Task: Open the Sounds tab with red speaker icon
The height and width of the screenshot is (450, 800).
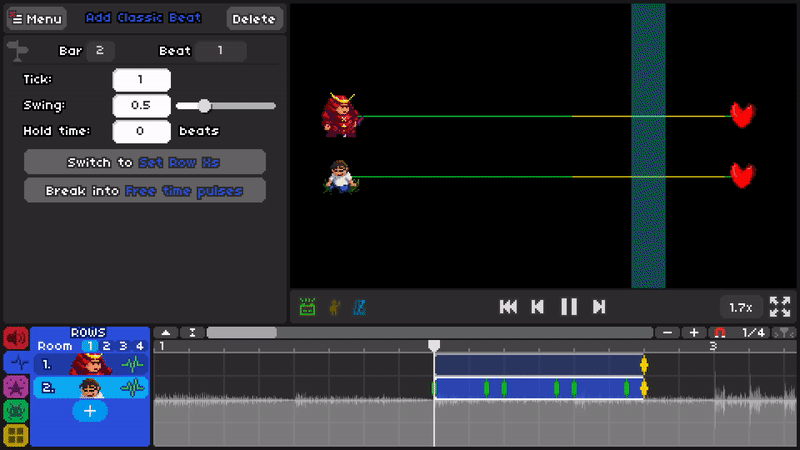Action: click(15, 338)
